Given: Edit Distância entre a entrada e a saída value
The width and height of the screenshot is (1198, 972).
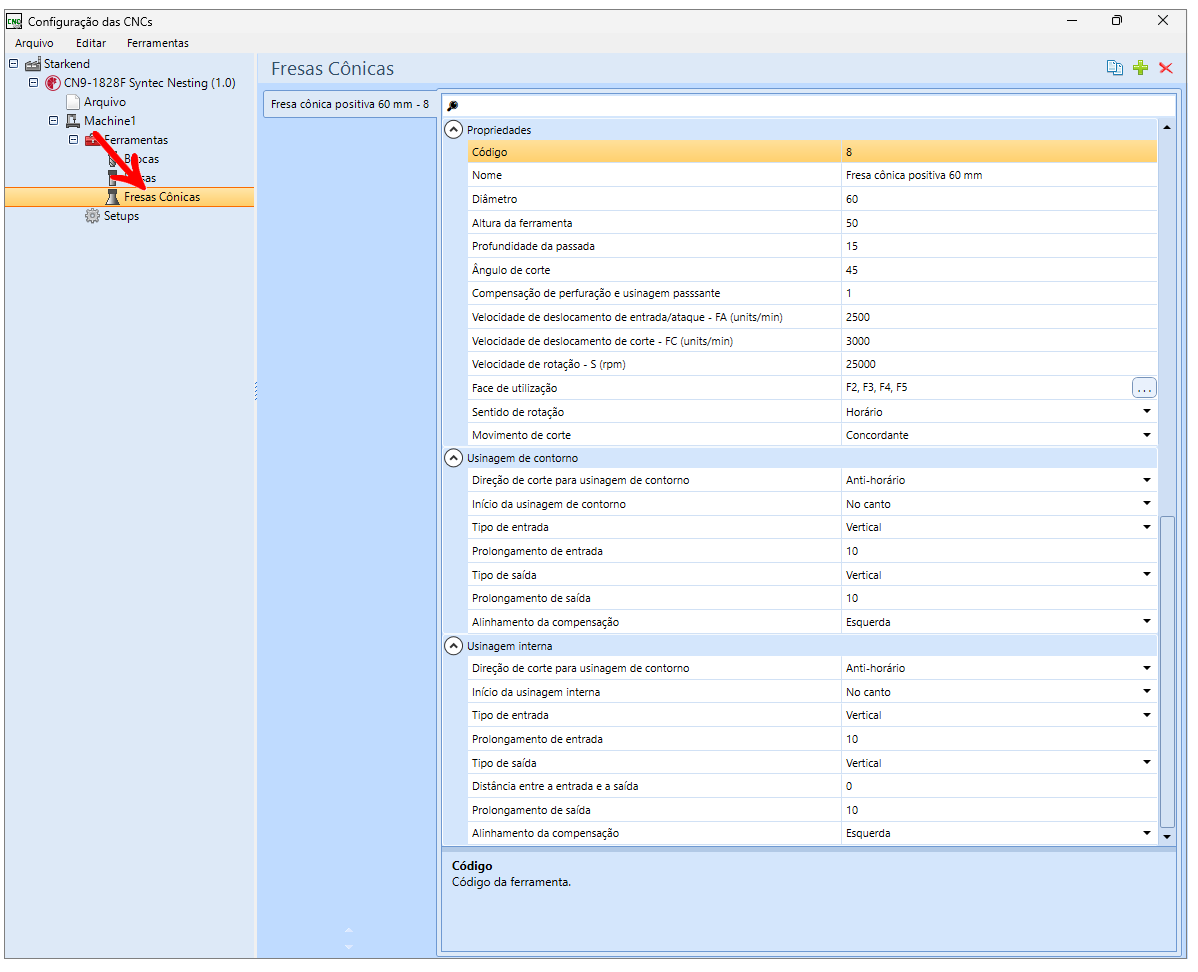Looking at the screenshot, I should click(999, 786).
